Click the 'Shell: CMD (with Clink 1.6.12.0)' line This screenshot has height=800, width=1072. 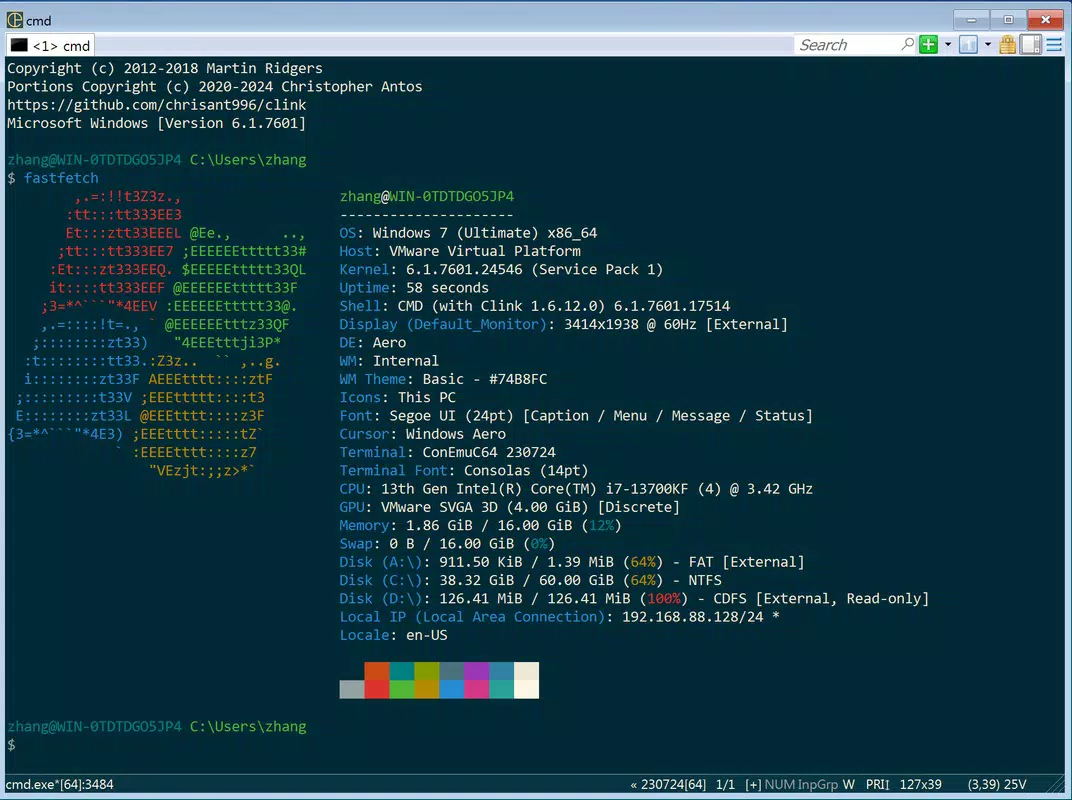[535, 306]
